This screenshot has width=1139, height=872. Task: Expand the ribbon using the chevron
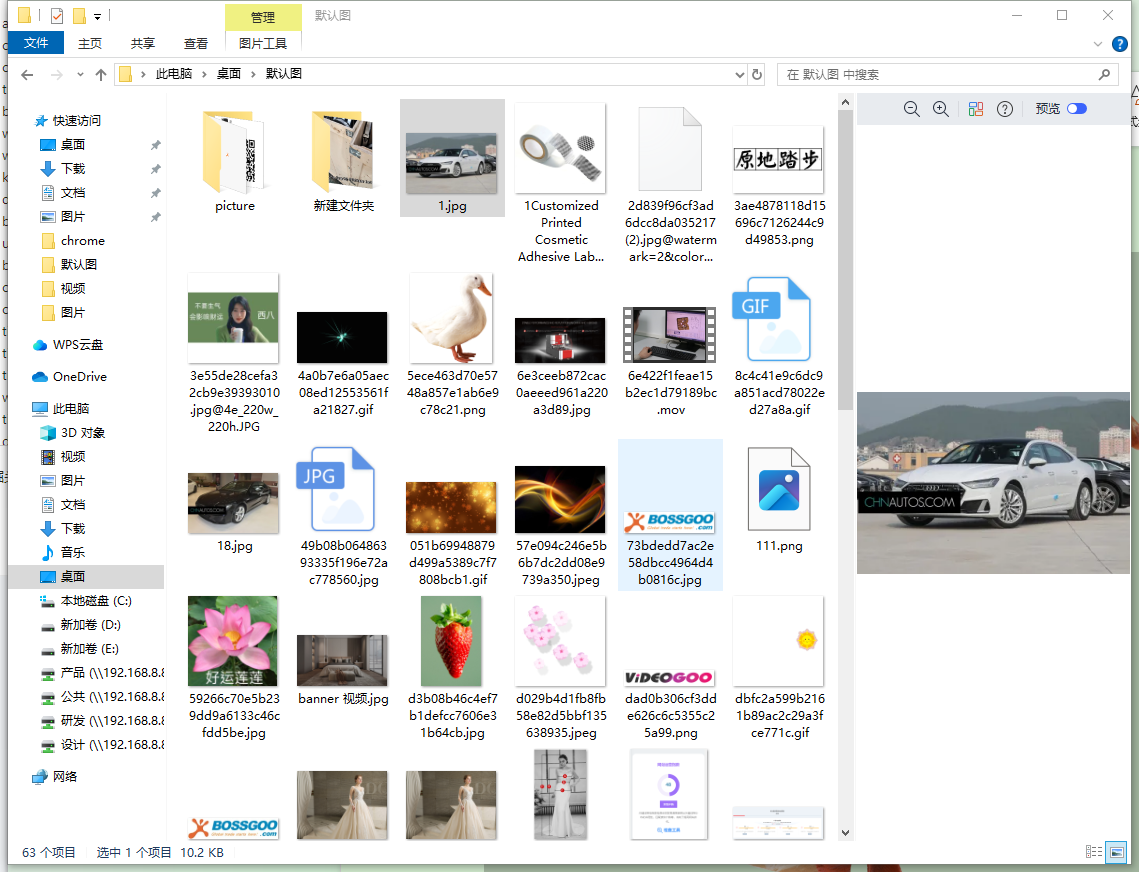tap(1097, 44)
